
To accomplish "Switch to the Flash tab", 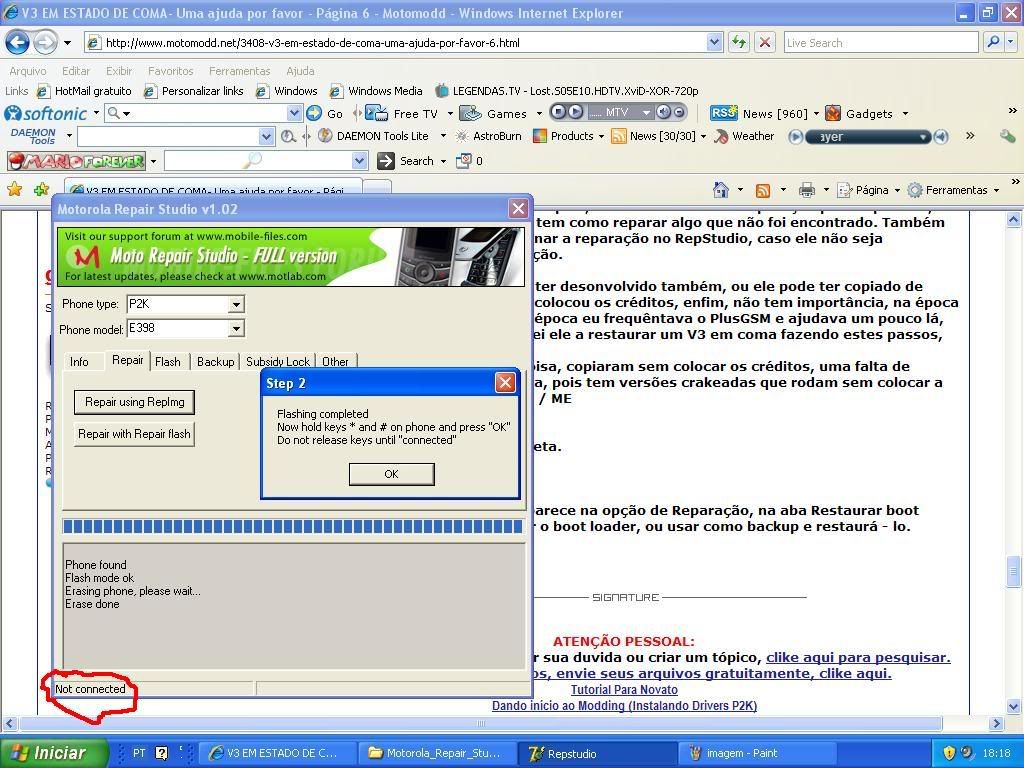I will [168, 361].
